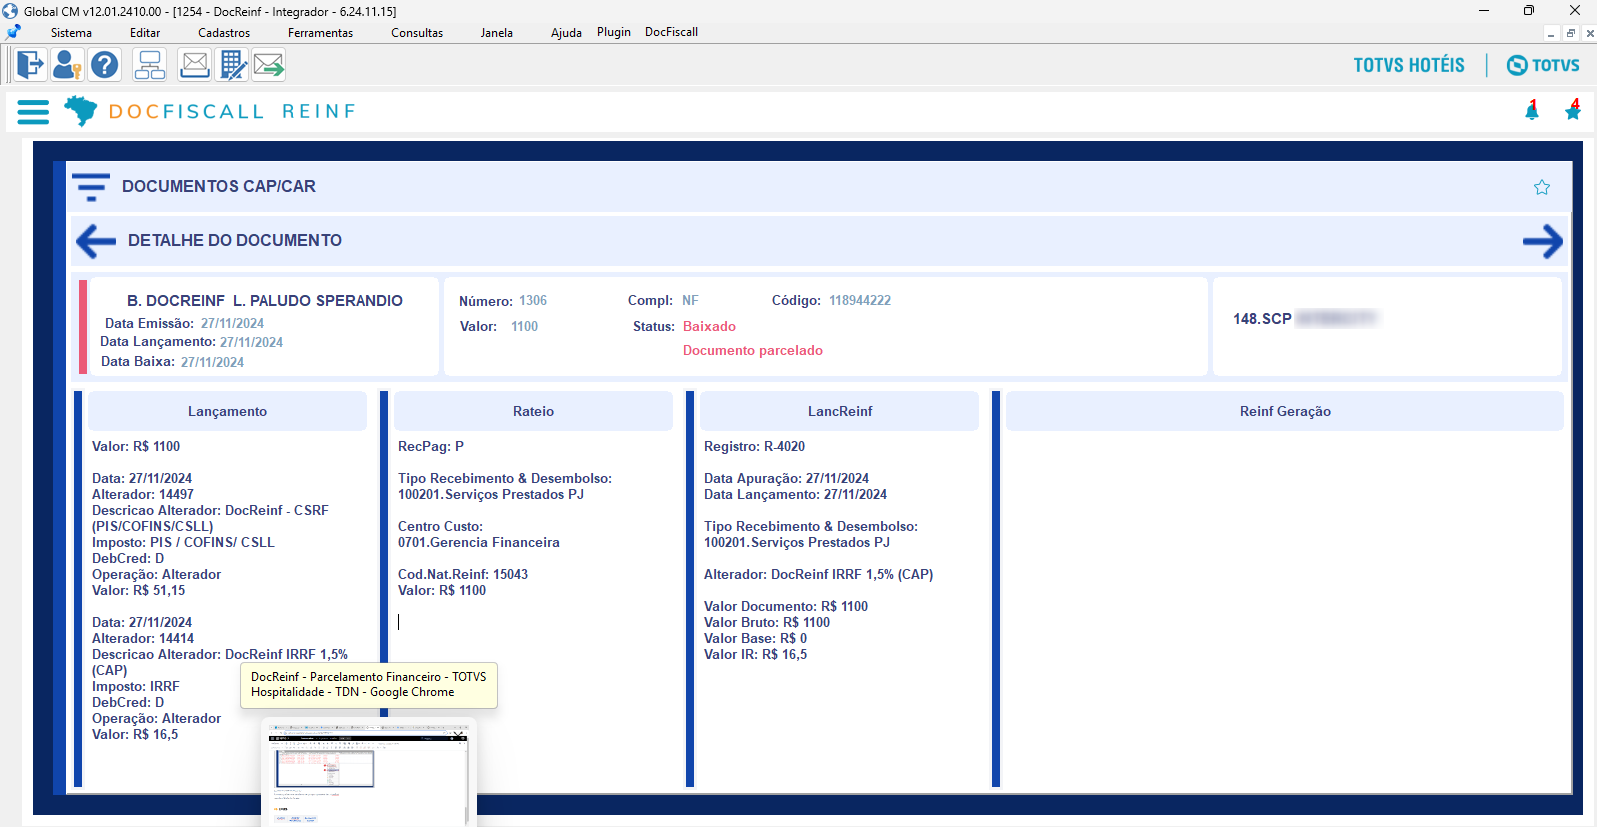The width and height of the screenshot is (1597, 827).
Task: Click the Global CM globe icon in title bar
Action: pyautogui.click(x=10, y=11)
